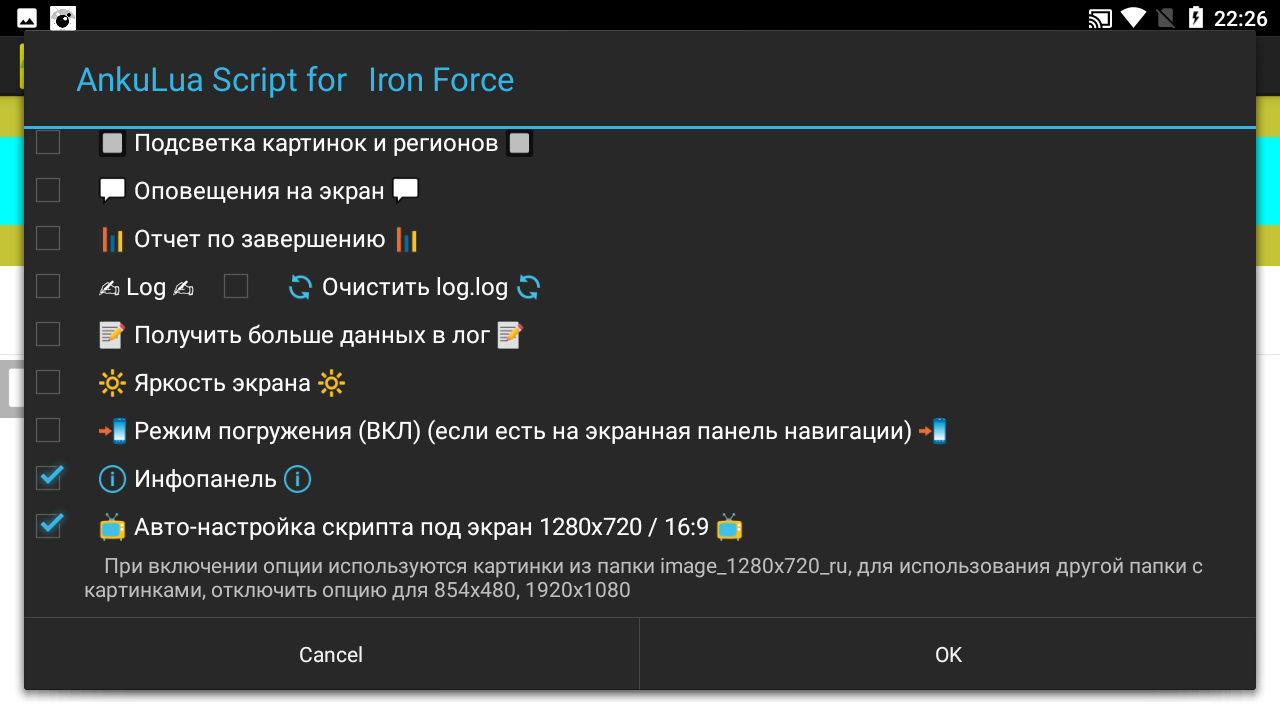The height and width of the screenshot is (720, 1280).
Task: Confirm settings with OK button
Action: point(947,655)
